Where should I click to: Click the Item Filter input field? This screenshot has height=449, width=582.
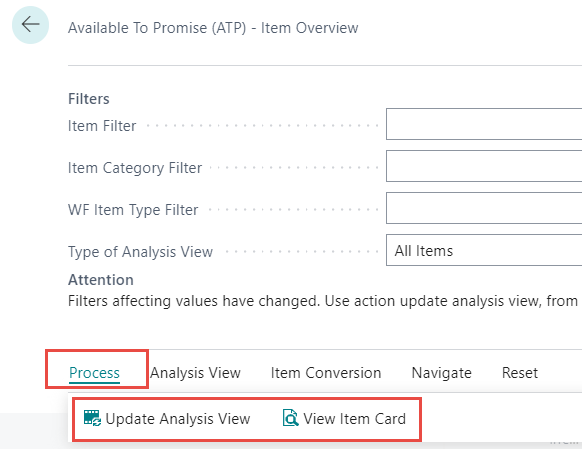click(x=484, y=124)
